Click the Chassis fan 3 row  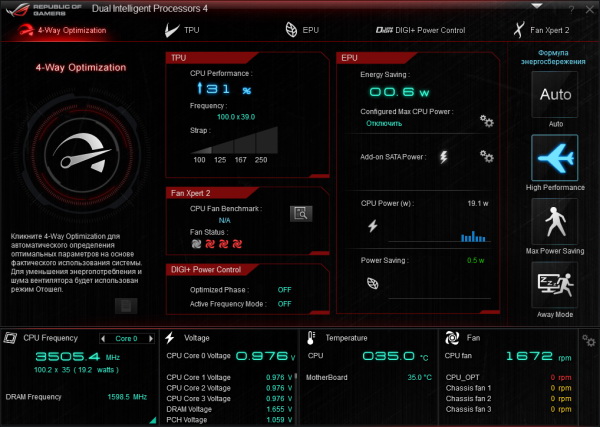[509, 409]
